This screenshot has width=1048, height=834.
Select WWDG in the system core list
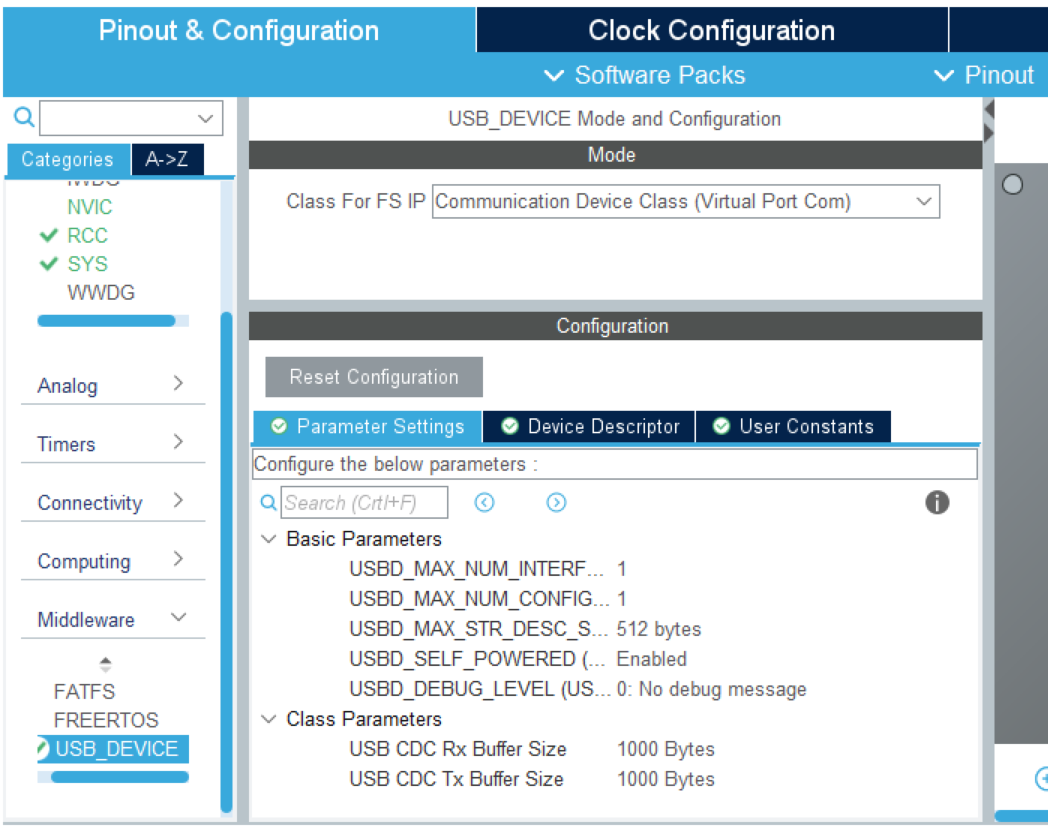[101, 292]
